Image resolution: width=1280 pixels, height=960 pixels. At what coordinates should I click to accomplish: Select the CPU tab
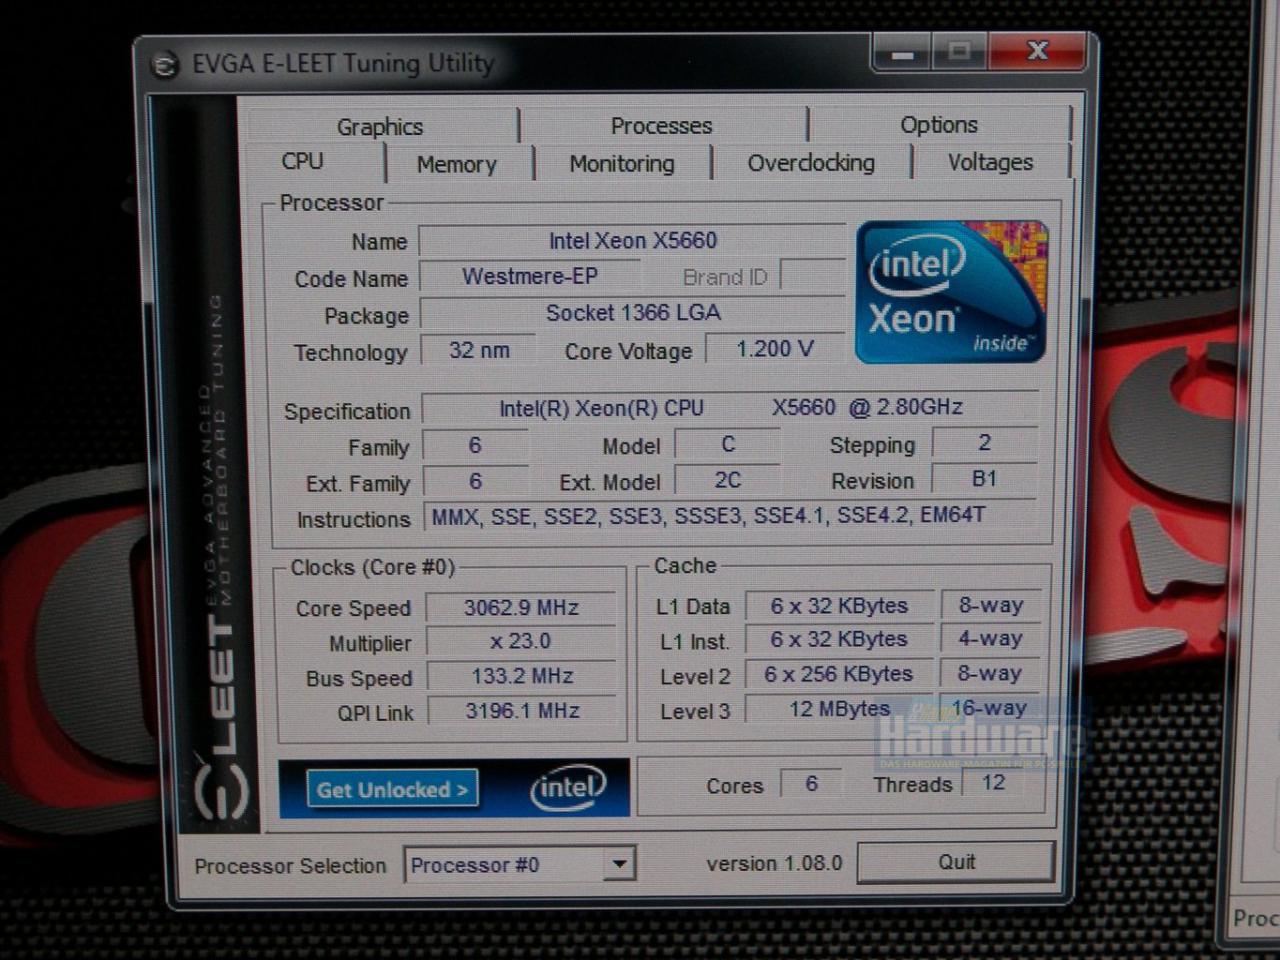pyautogui.click(x=302, y=161)
